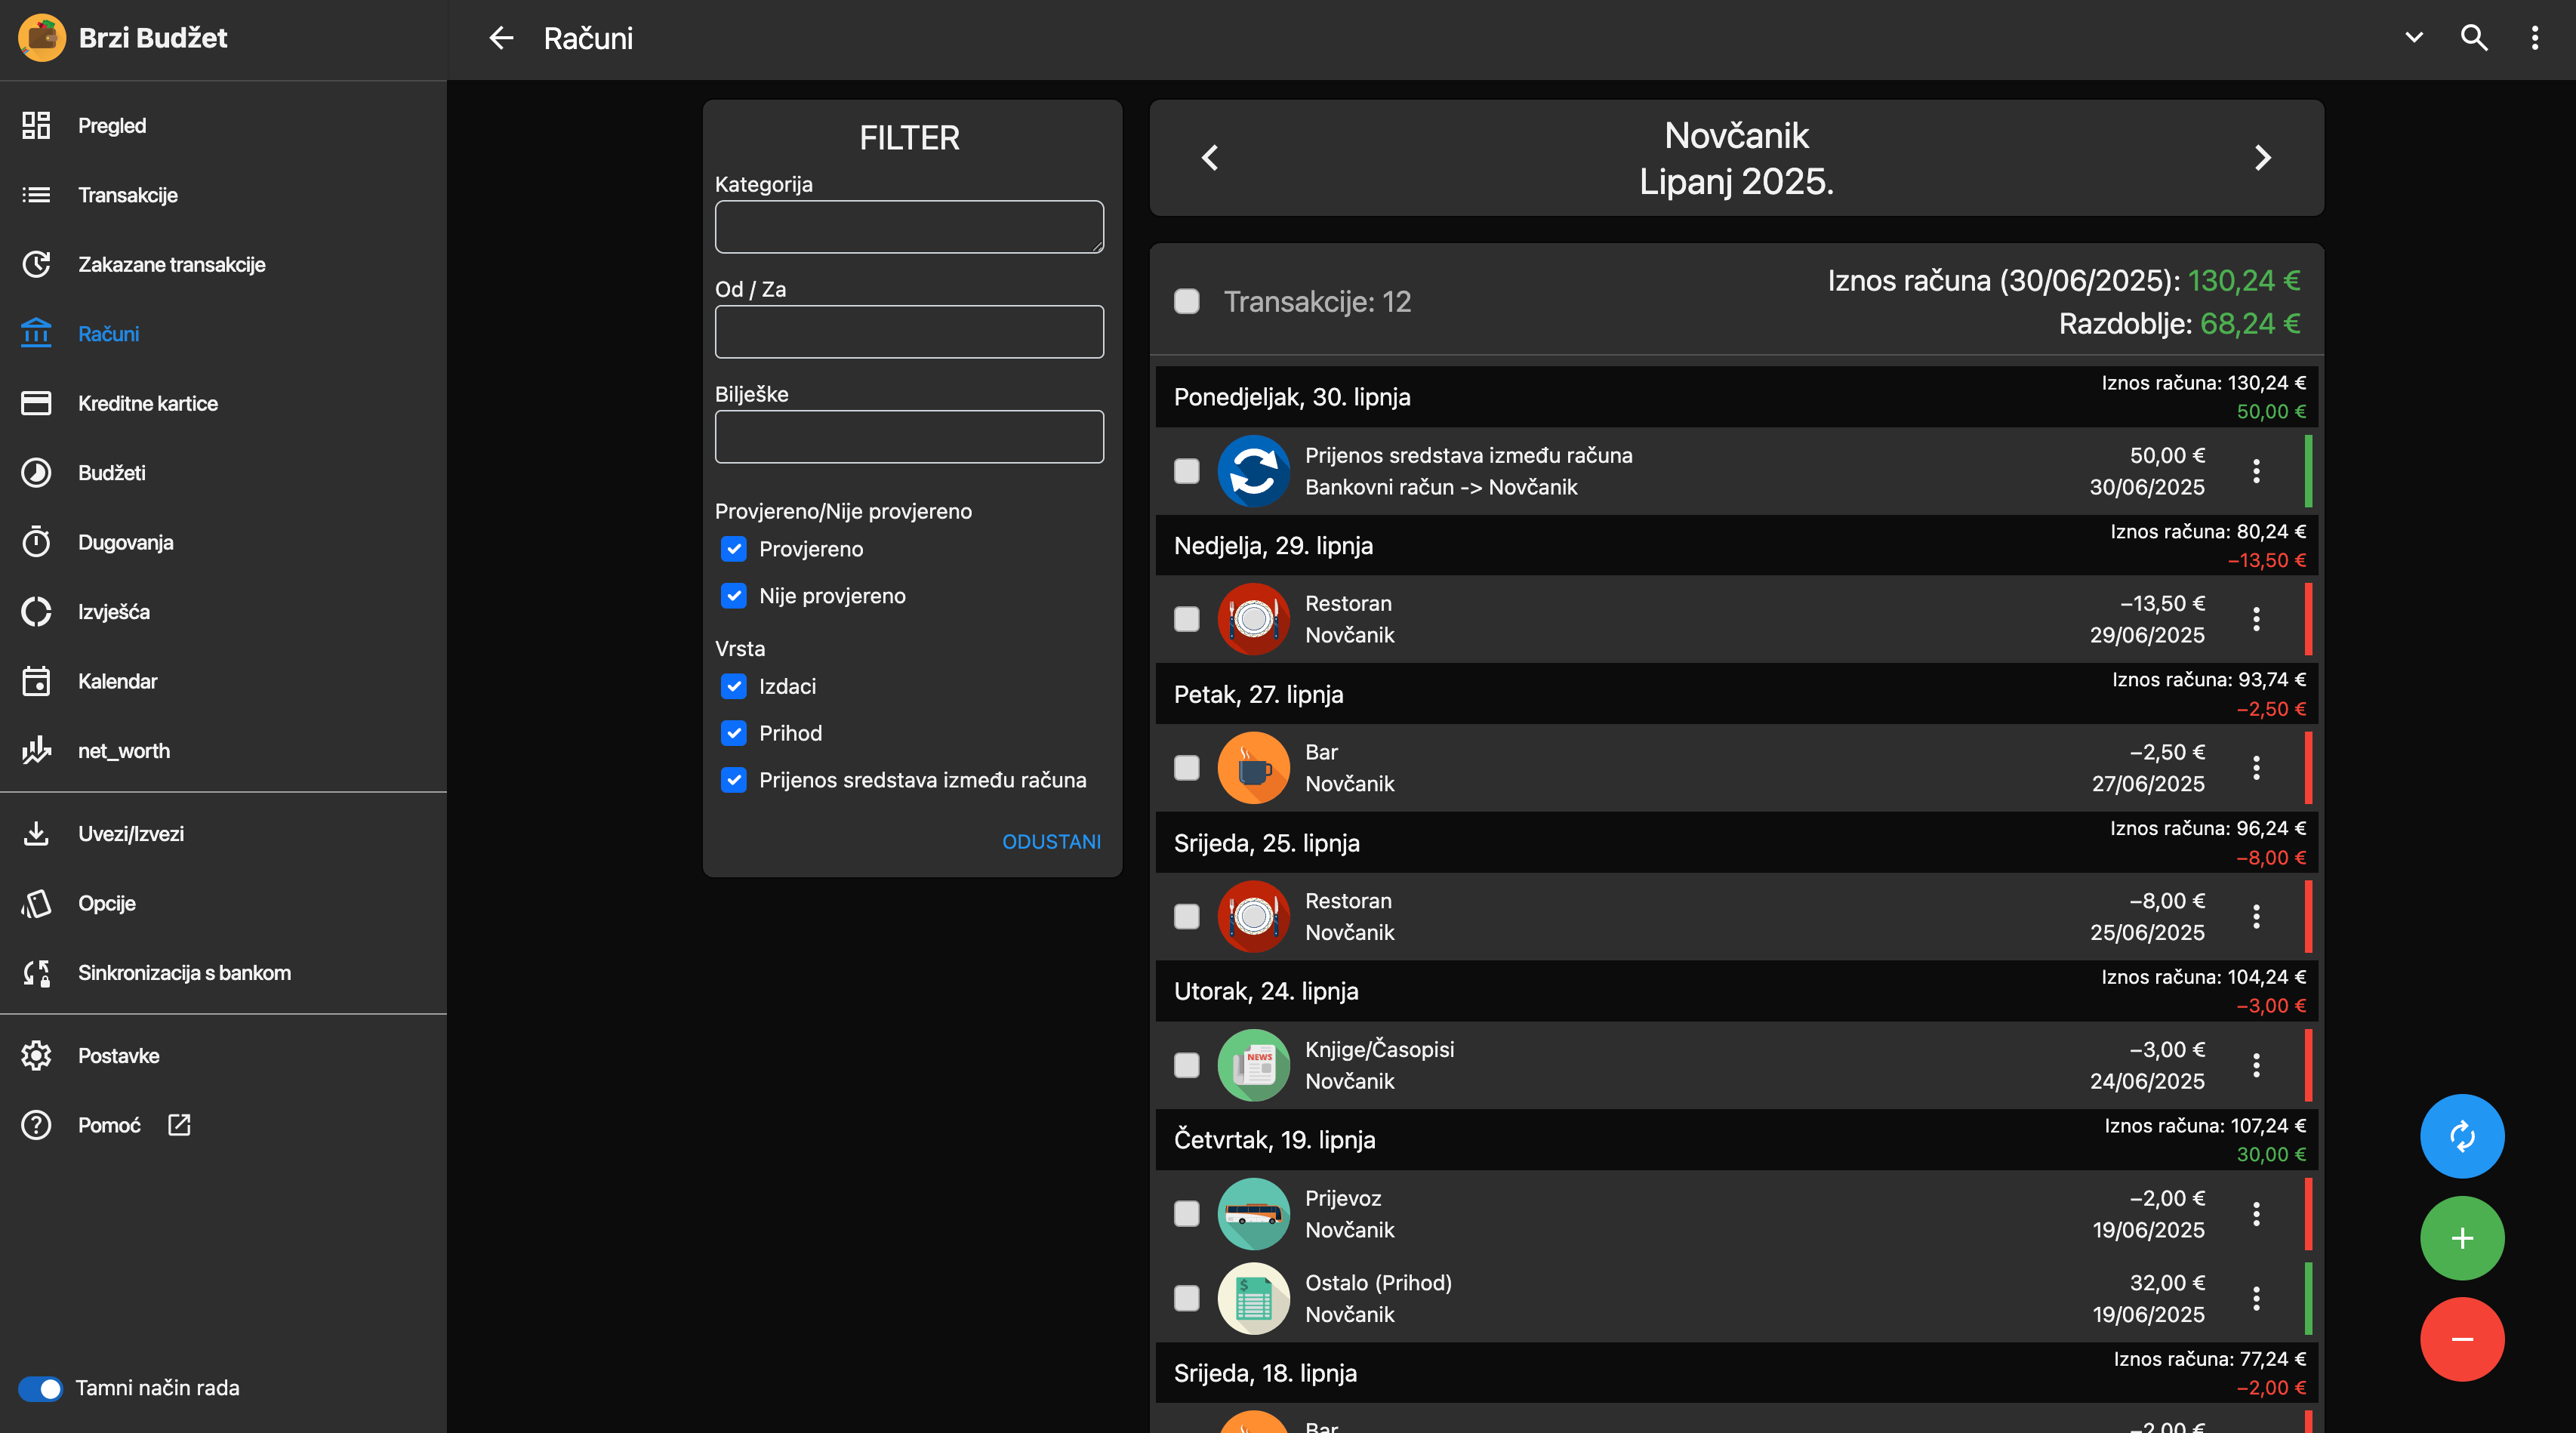Open the top-right three-dot menu
This screenshot has height=1433, width=2576.
2534,38
